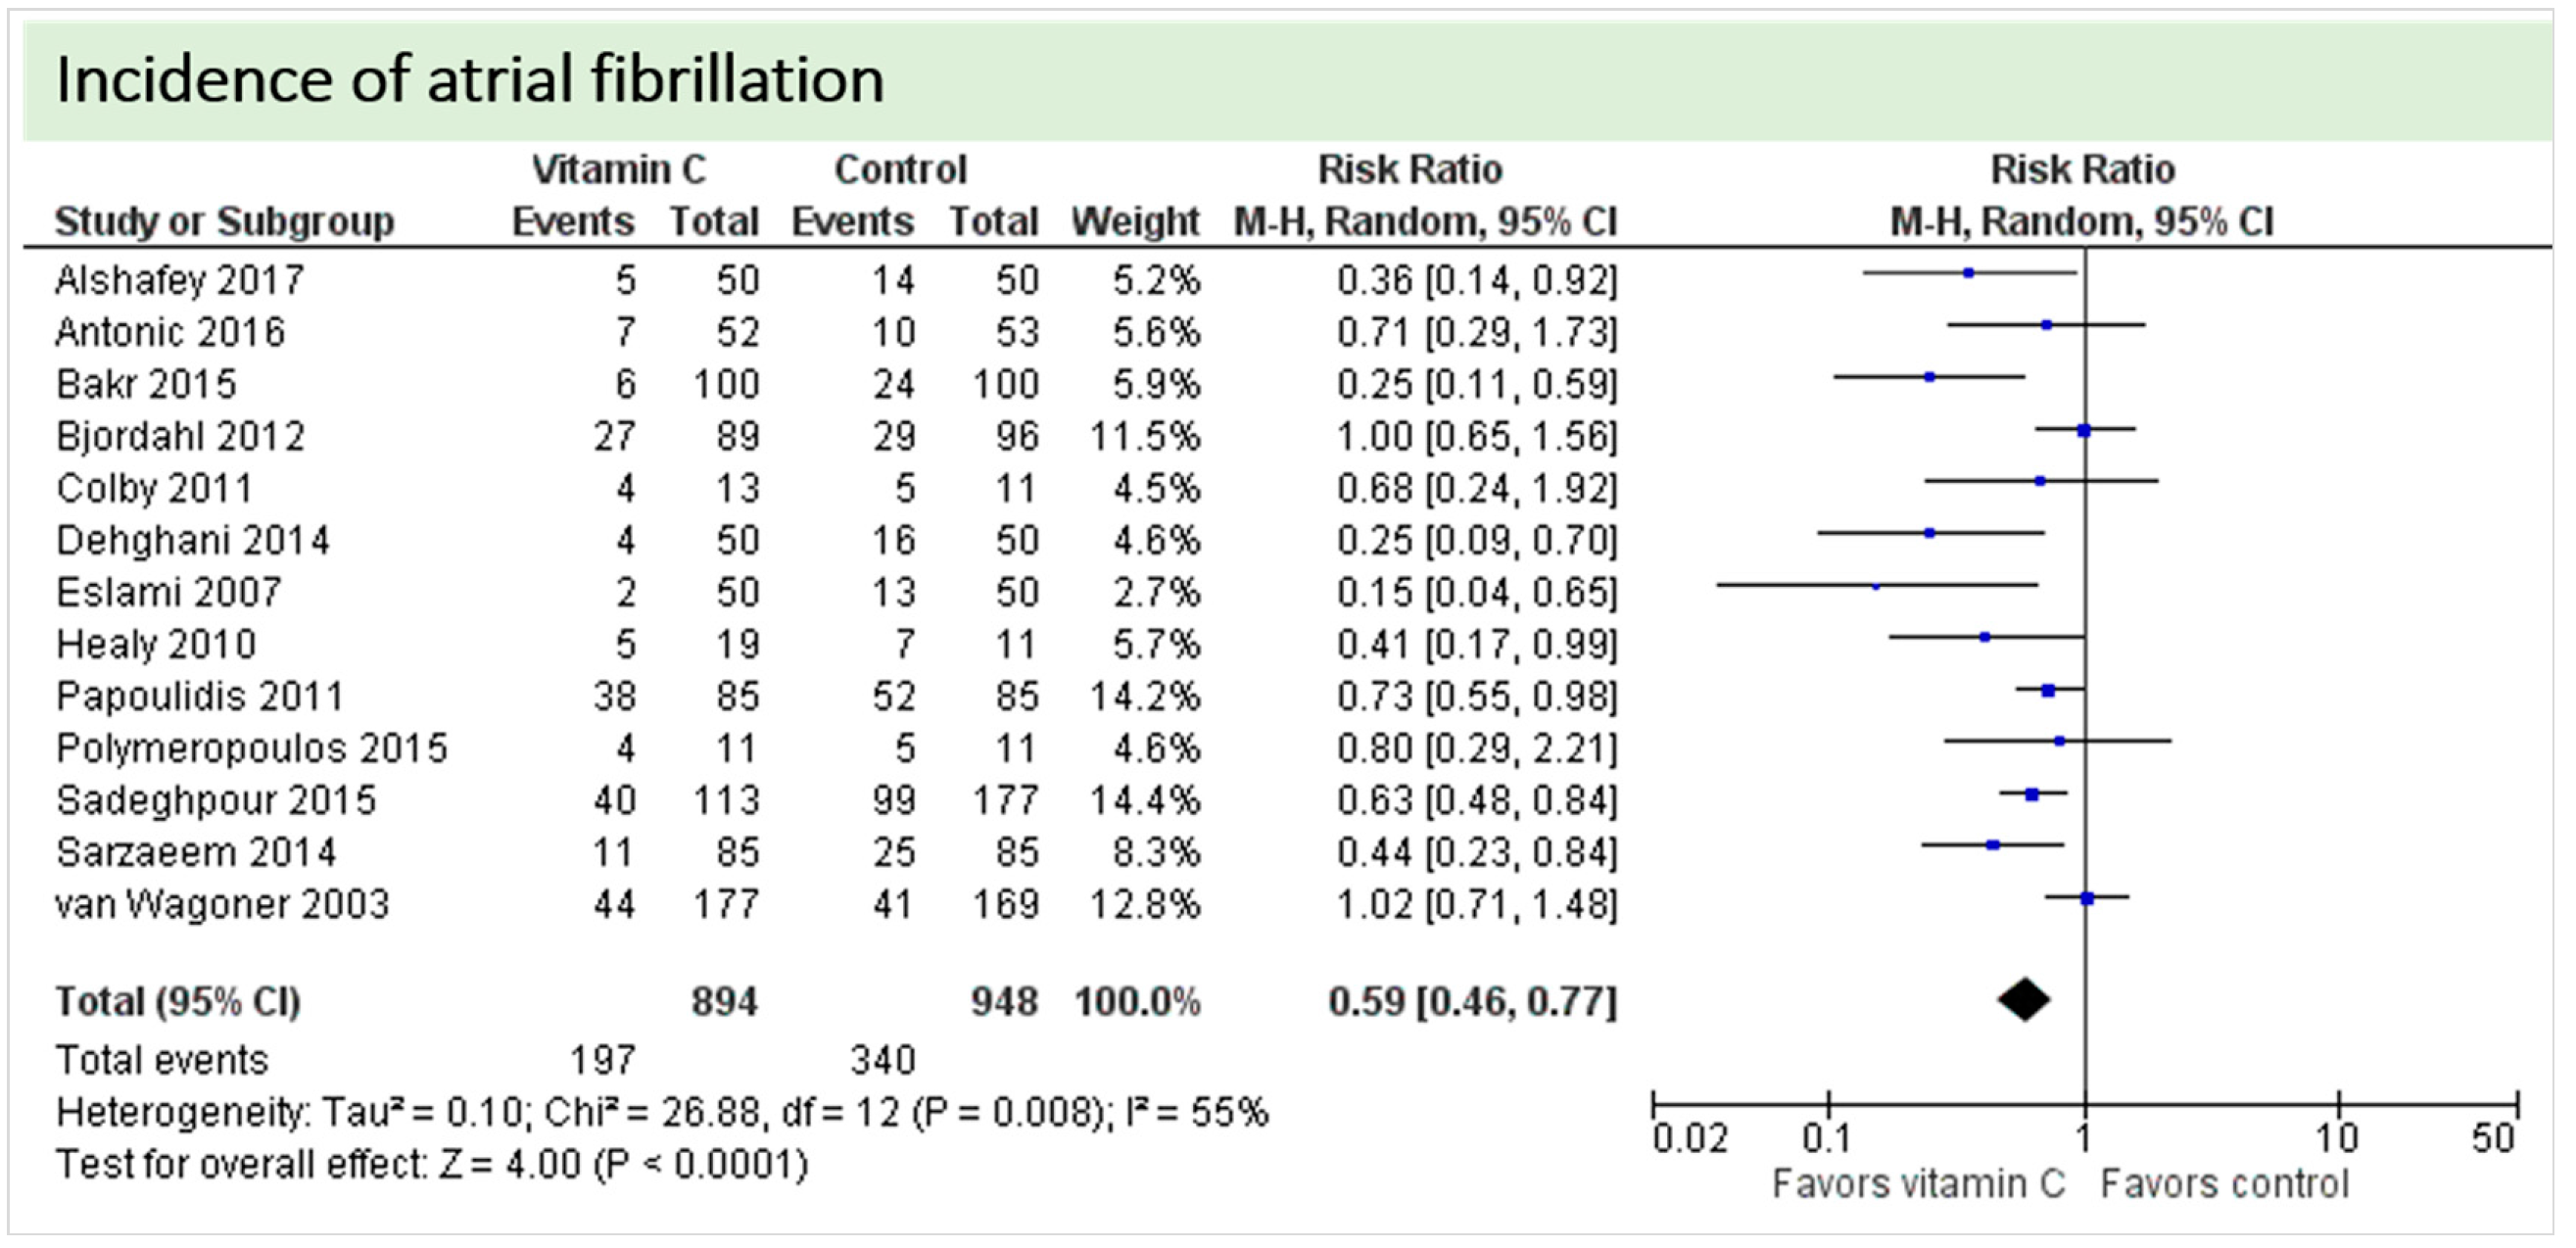
Task: Click the blue marker for Bakr 2015
Action: [x=1929, y=377]
